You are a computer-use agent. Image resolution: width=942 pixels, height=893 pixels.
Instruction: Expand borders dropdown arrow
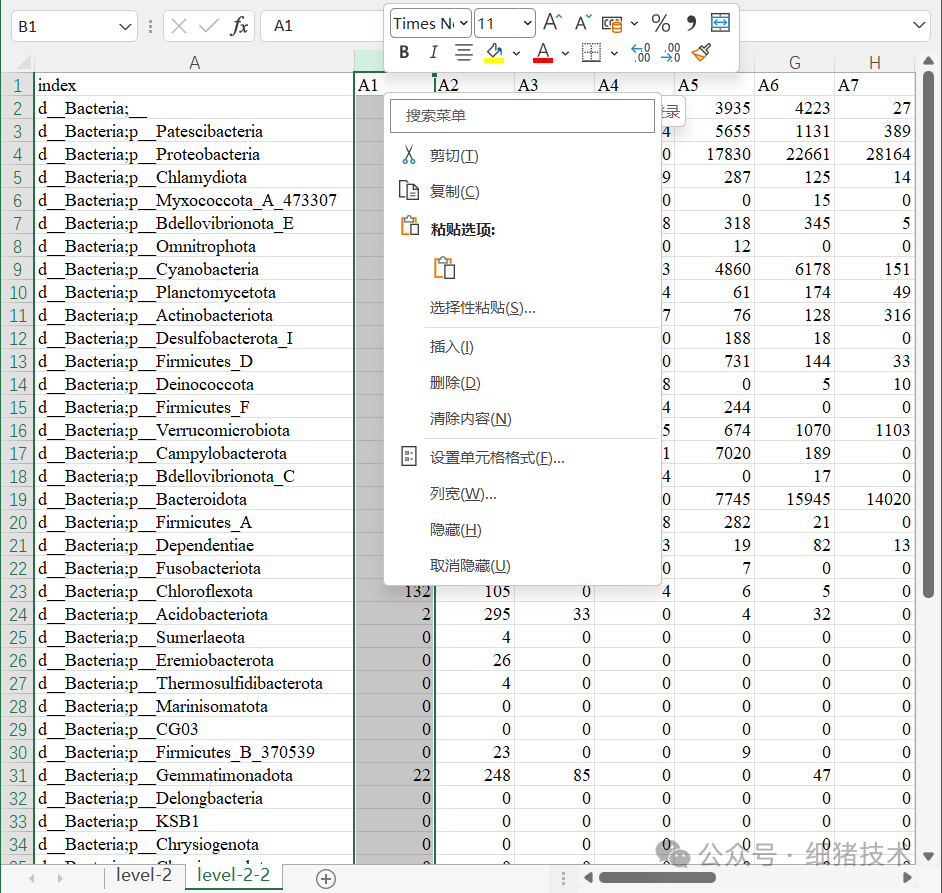[614, 53]
